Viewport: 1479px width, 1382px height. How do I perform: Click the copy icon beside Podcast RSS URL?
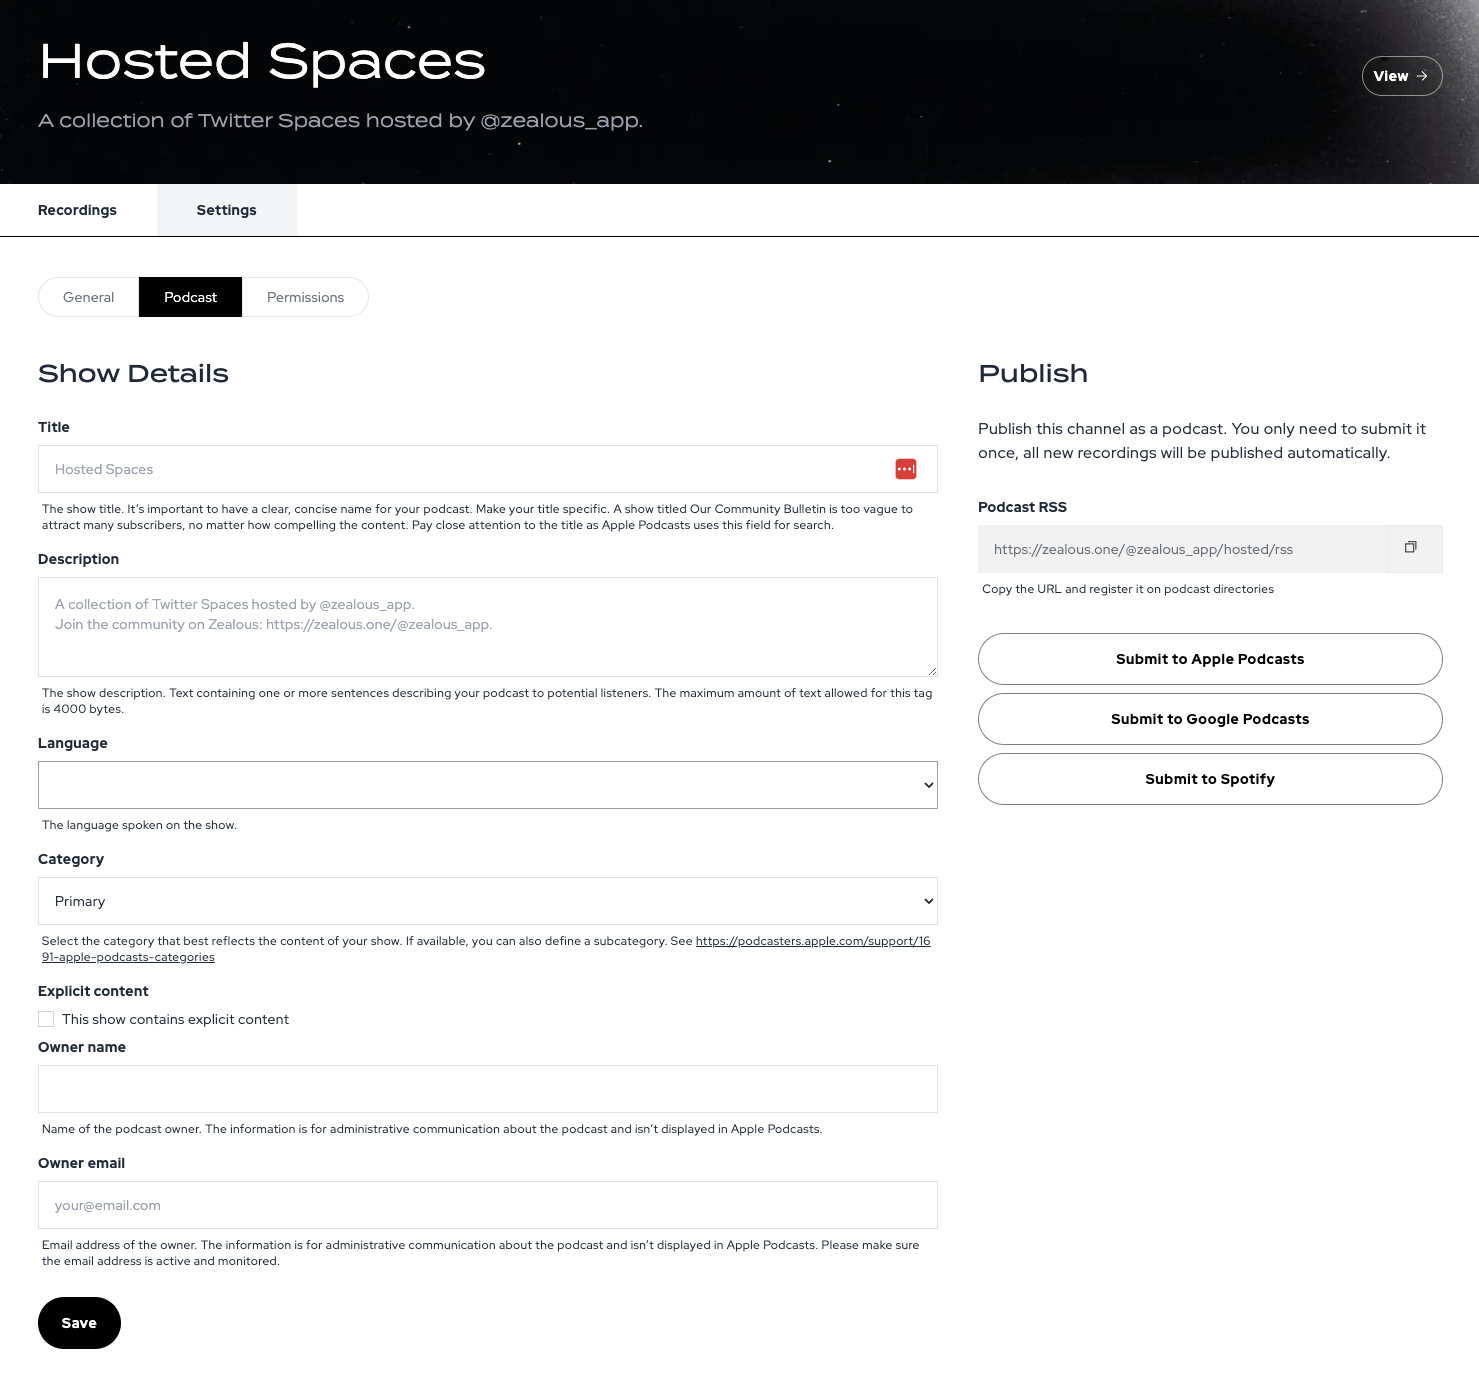(x=1411, y=548)
